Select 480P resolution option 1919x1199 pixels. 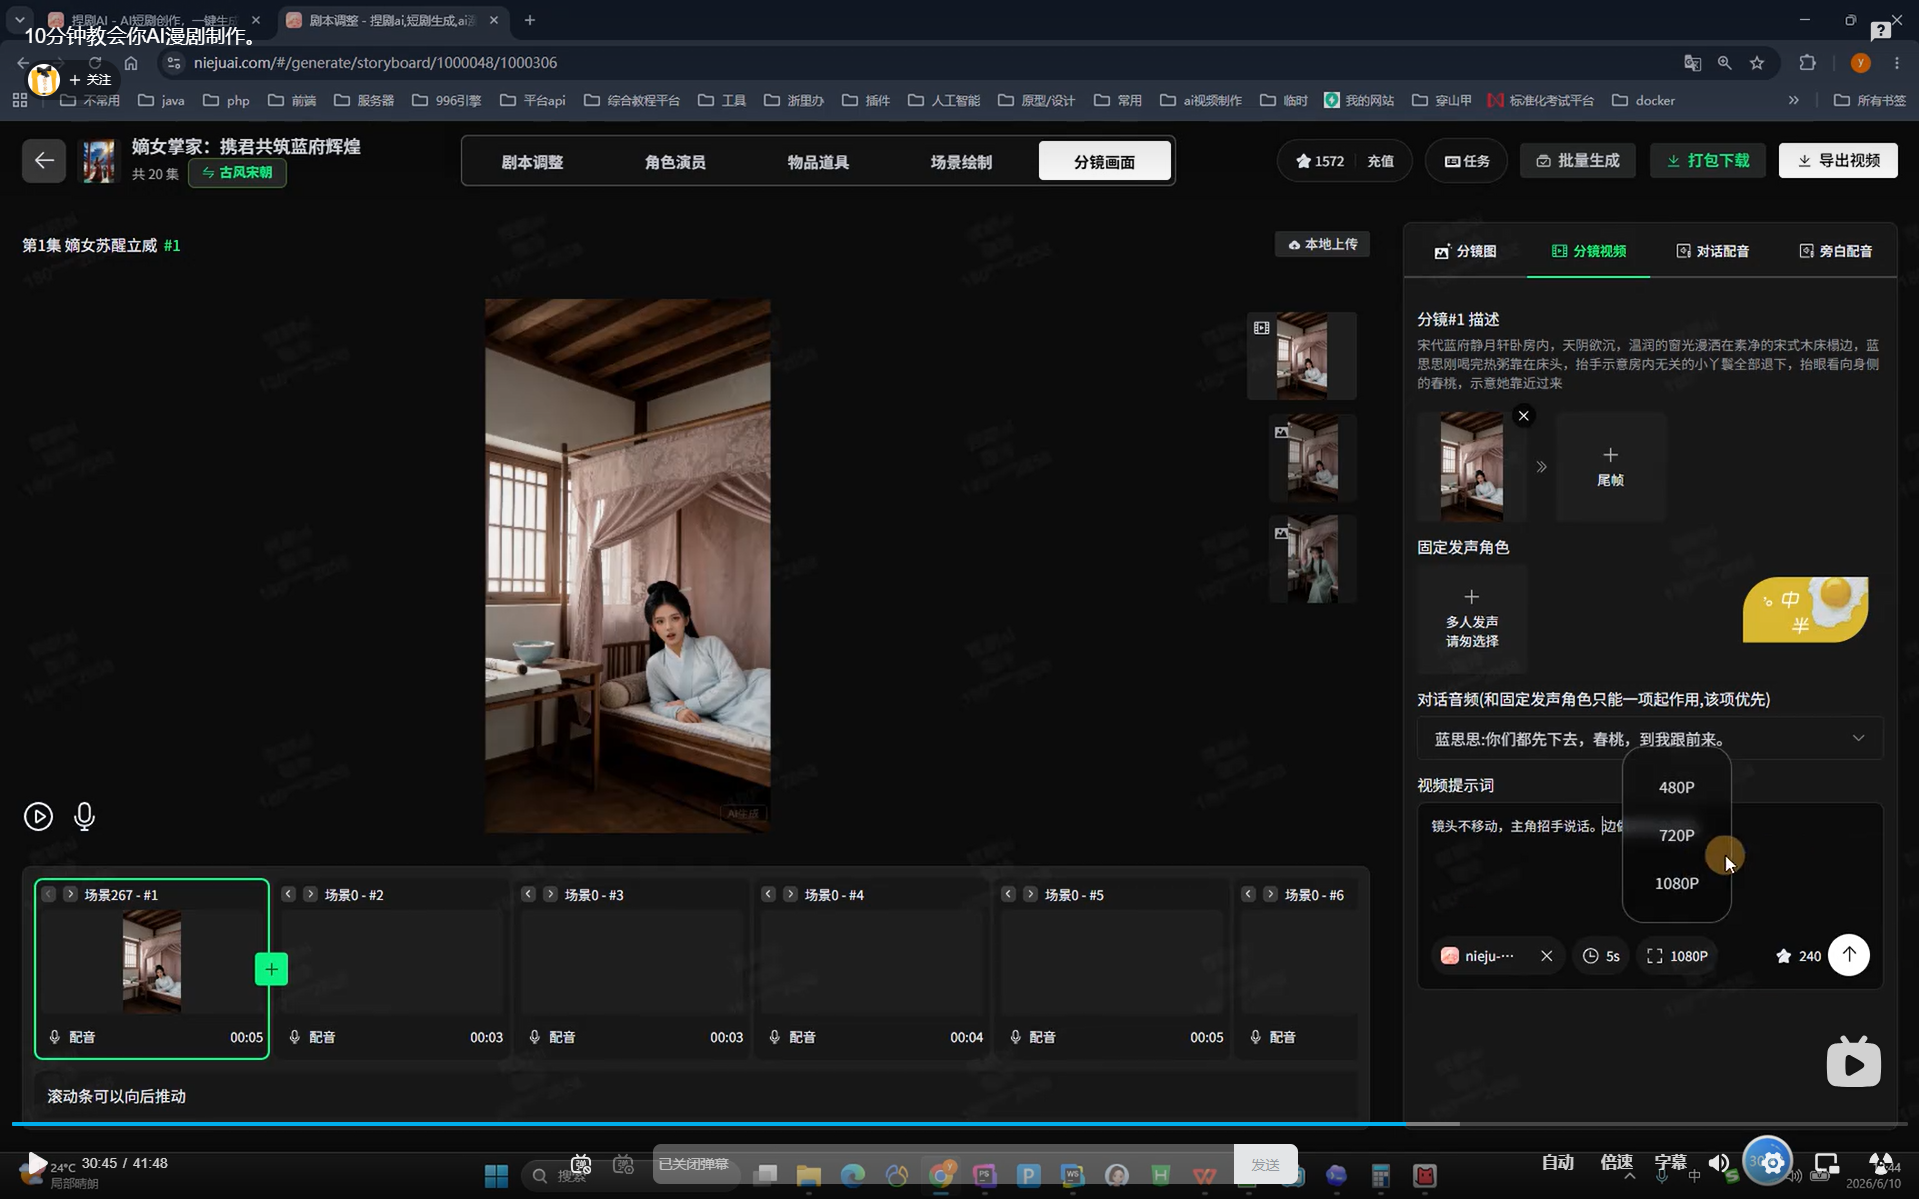1676,787
